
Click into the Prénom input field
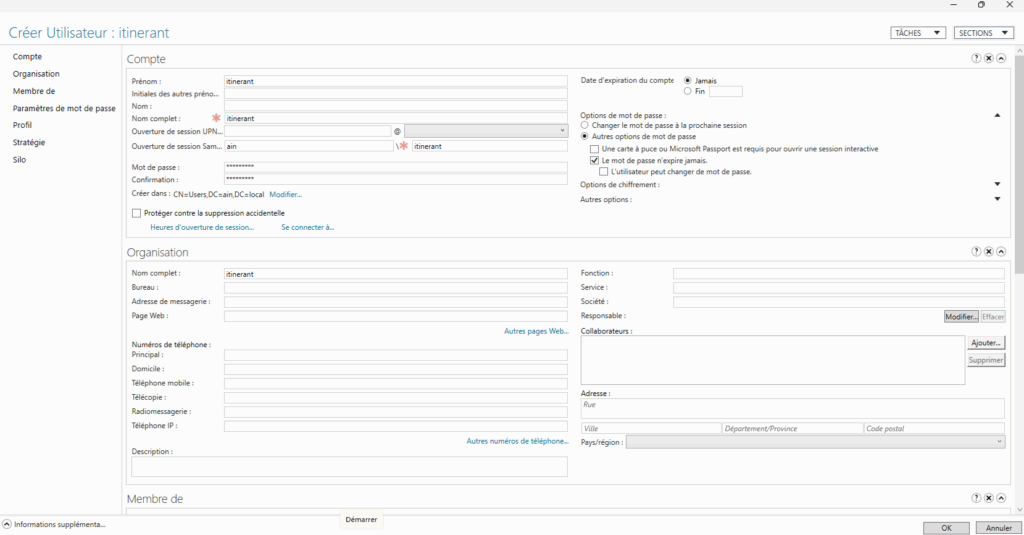click(x=395, y=82)
